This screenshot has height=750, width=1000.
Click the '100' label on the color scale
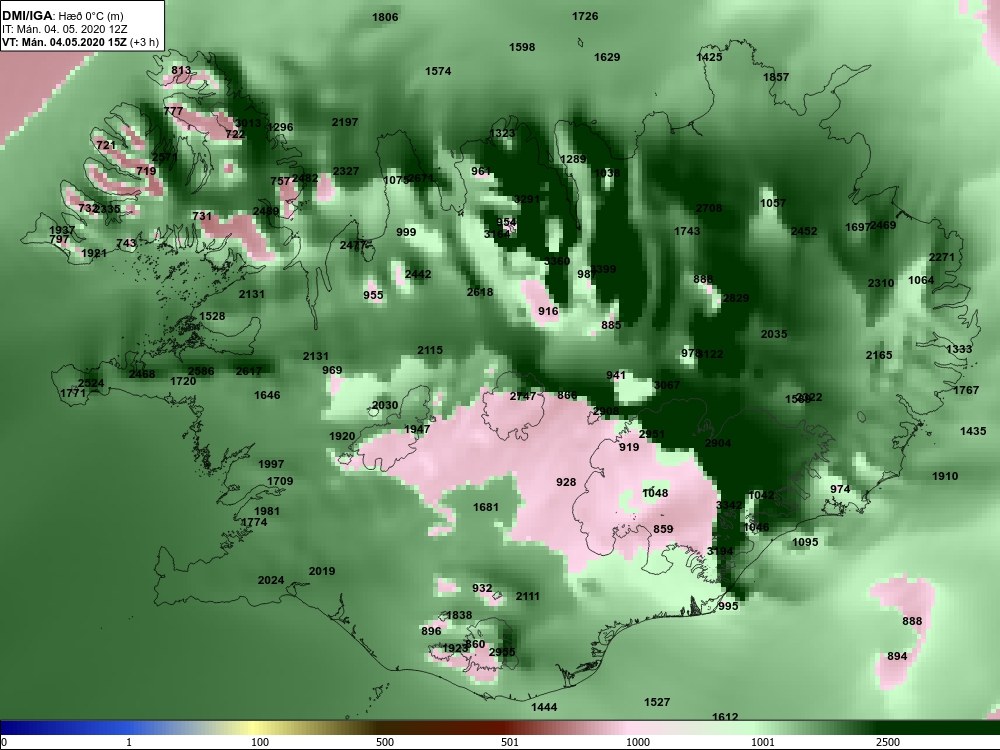click(260, 742)
